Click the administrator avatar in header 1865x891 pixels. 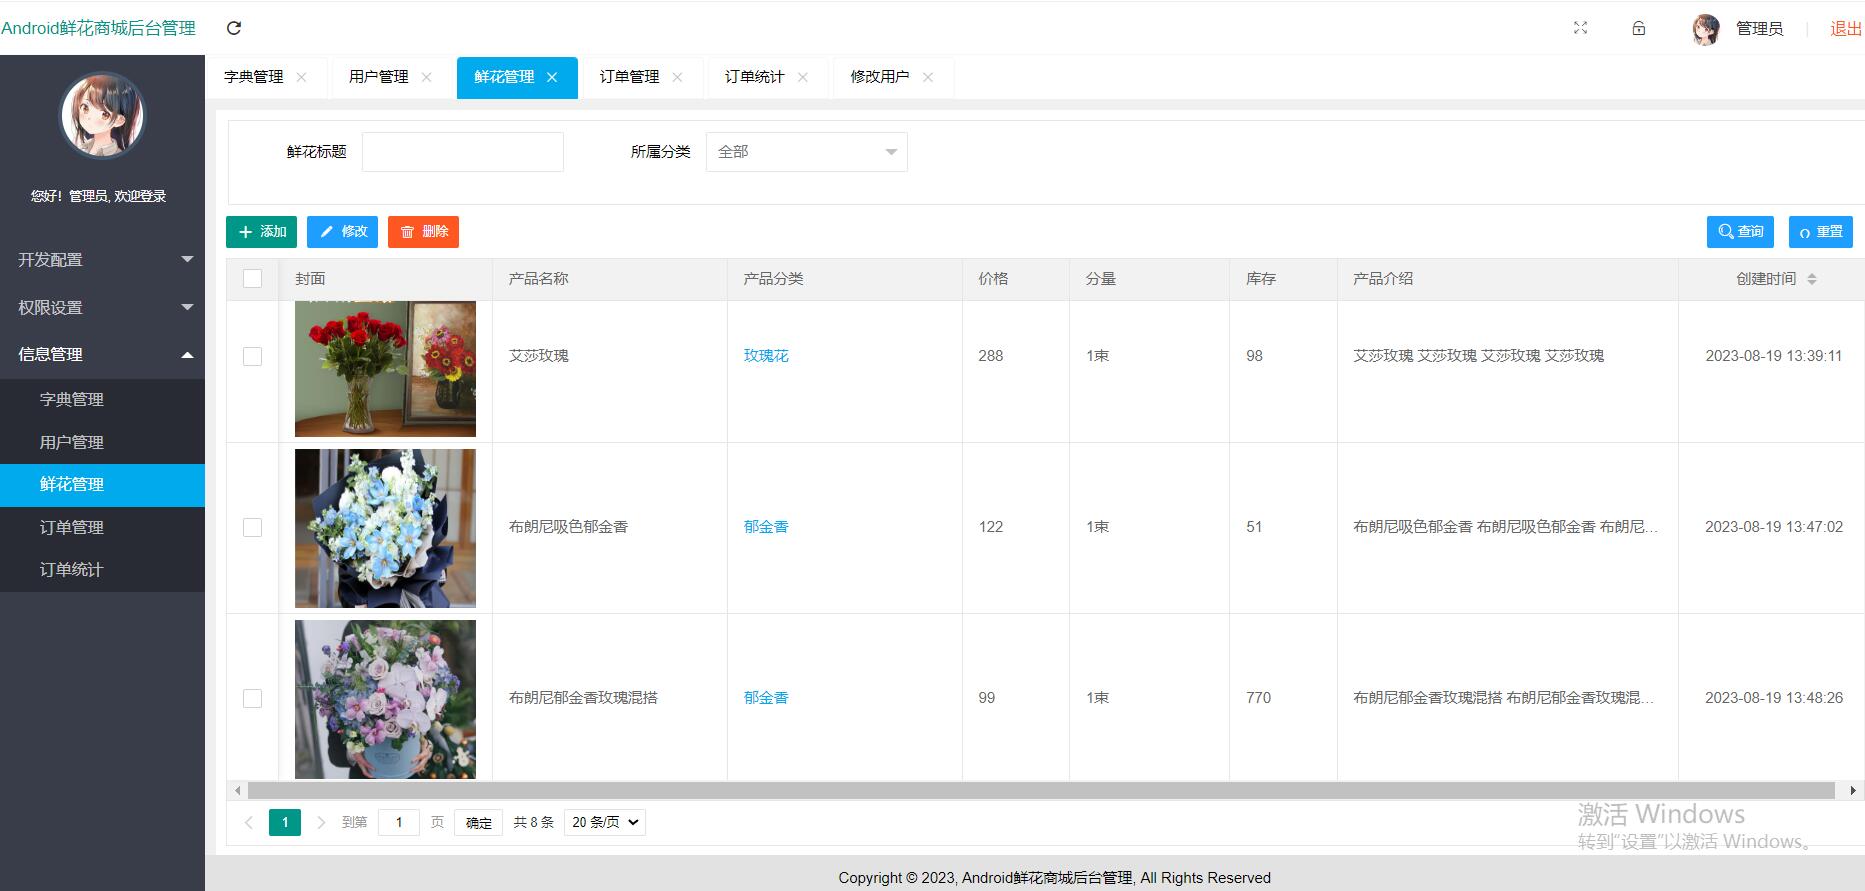[x=1706, y=29]
